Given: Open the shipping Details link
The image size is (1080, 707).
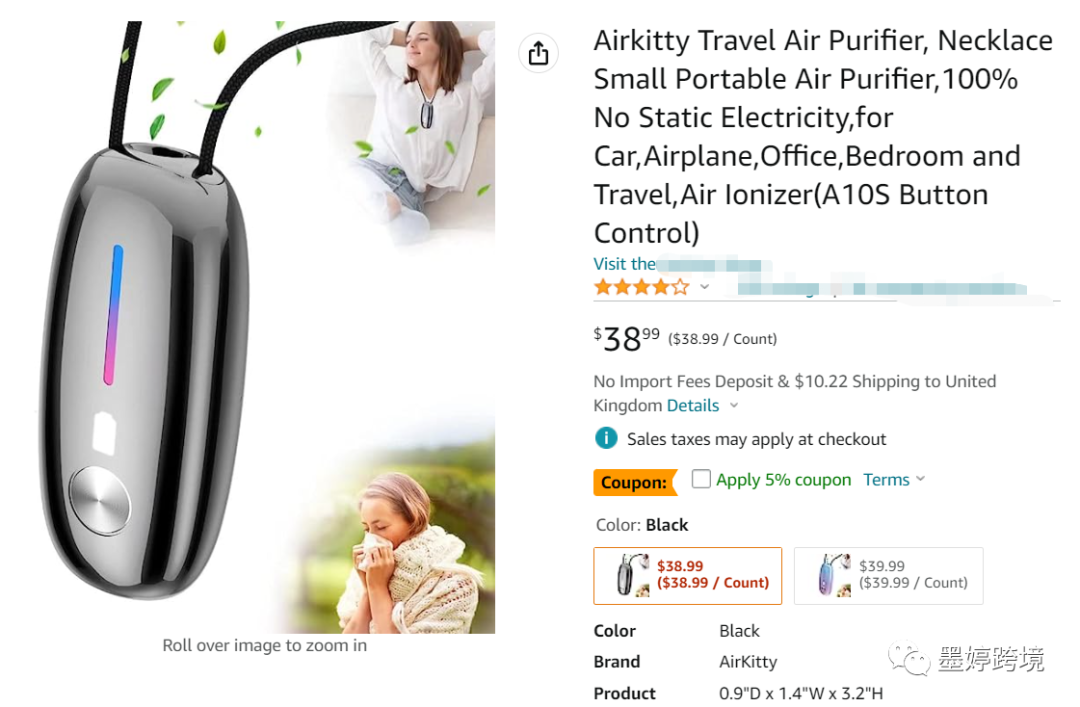Looking at the screenshot, I should point(693,405).
